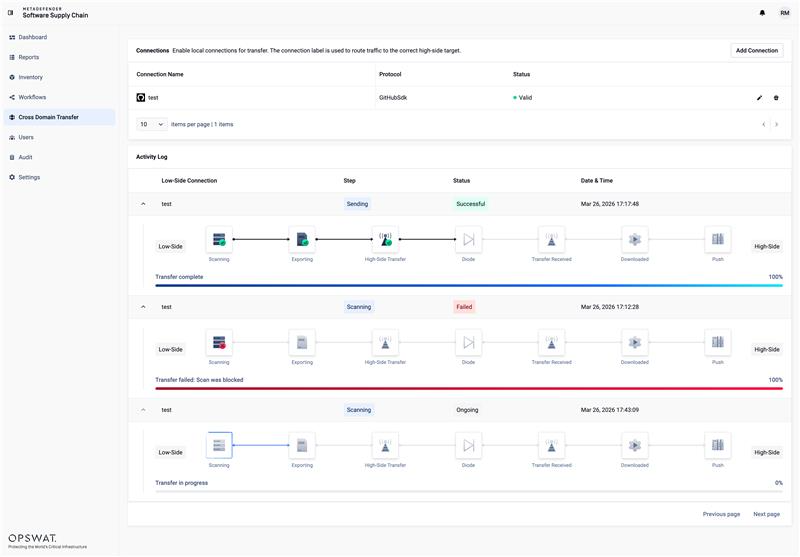The image size is (800, 557).
Task: Click the Next page link
Action: point(766,514)
